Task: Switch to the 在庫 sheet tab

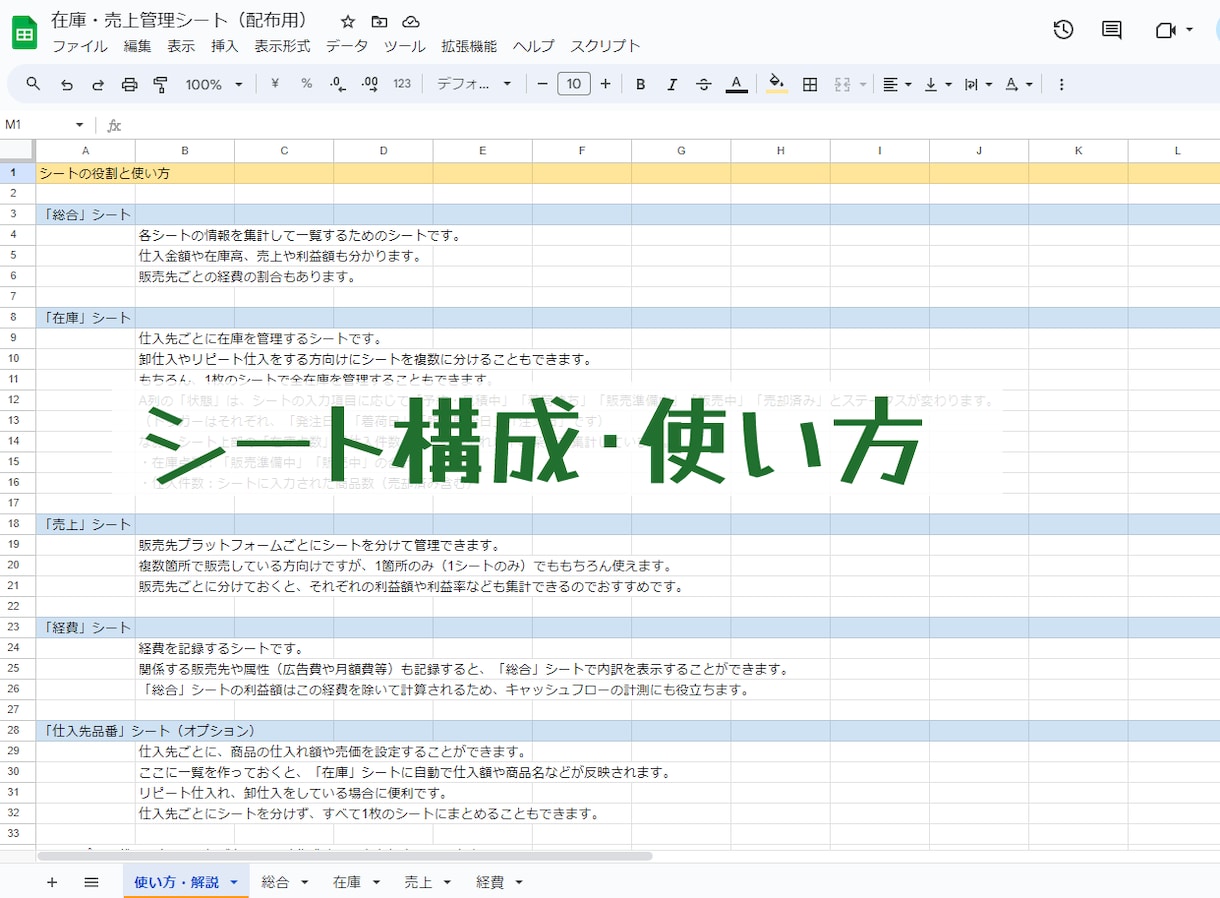Action: pos(347,882)
